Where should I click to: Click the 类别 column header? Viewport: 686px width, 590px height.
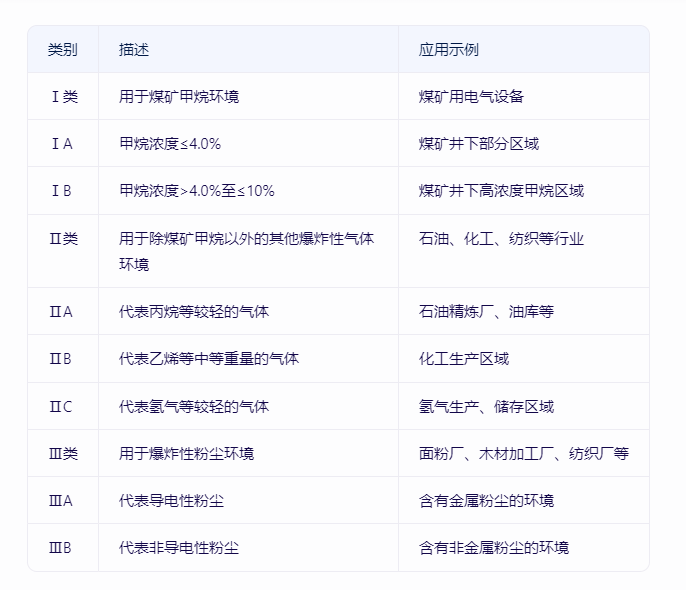[x=62, y=49]
